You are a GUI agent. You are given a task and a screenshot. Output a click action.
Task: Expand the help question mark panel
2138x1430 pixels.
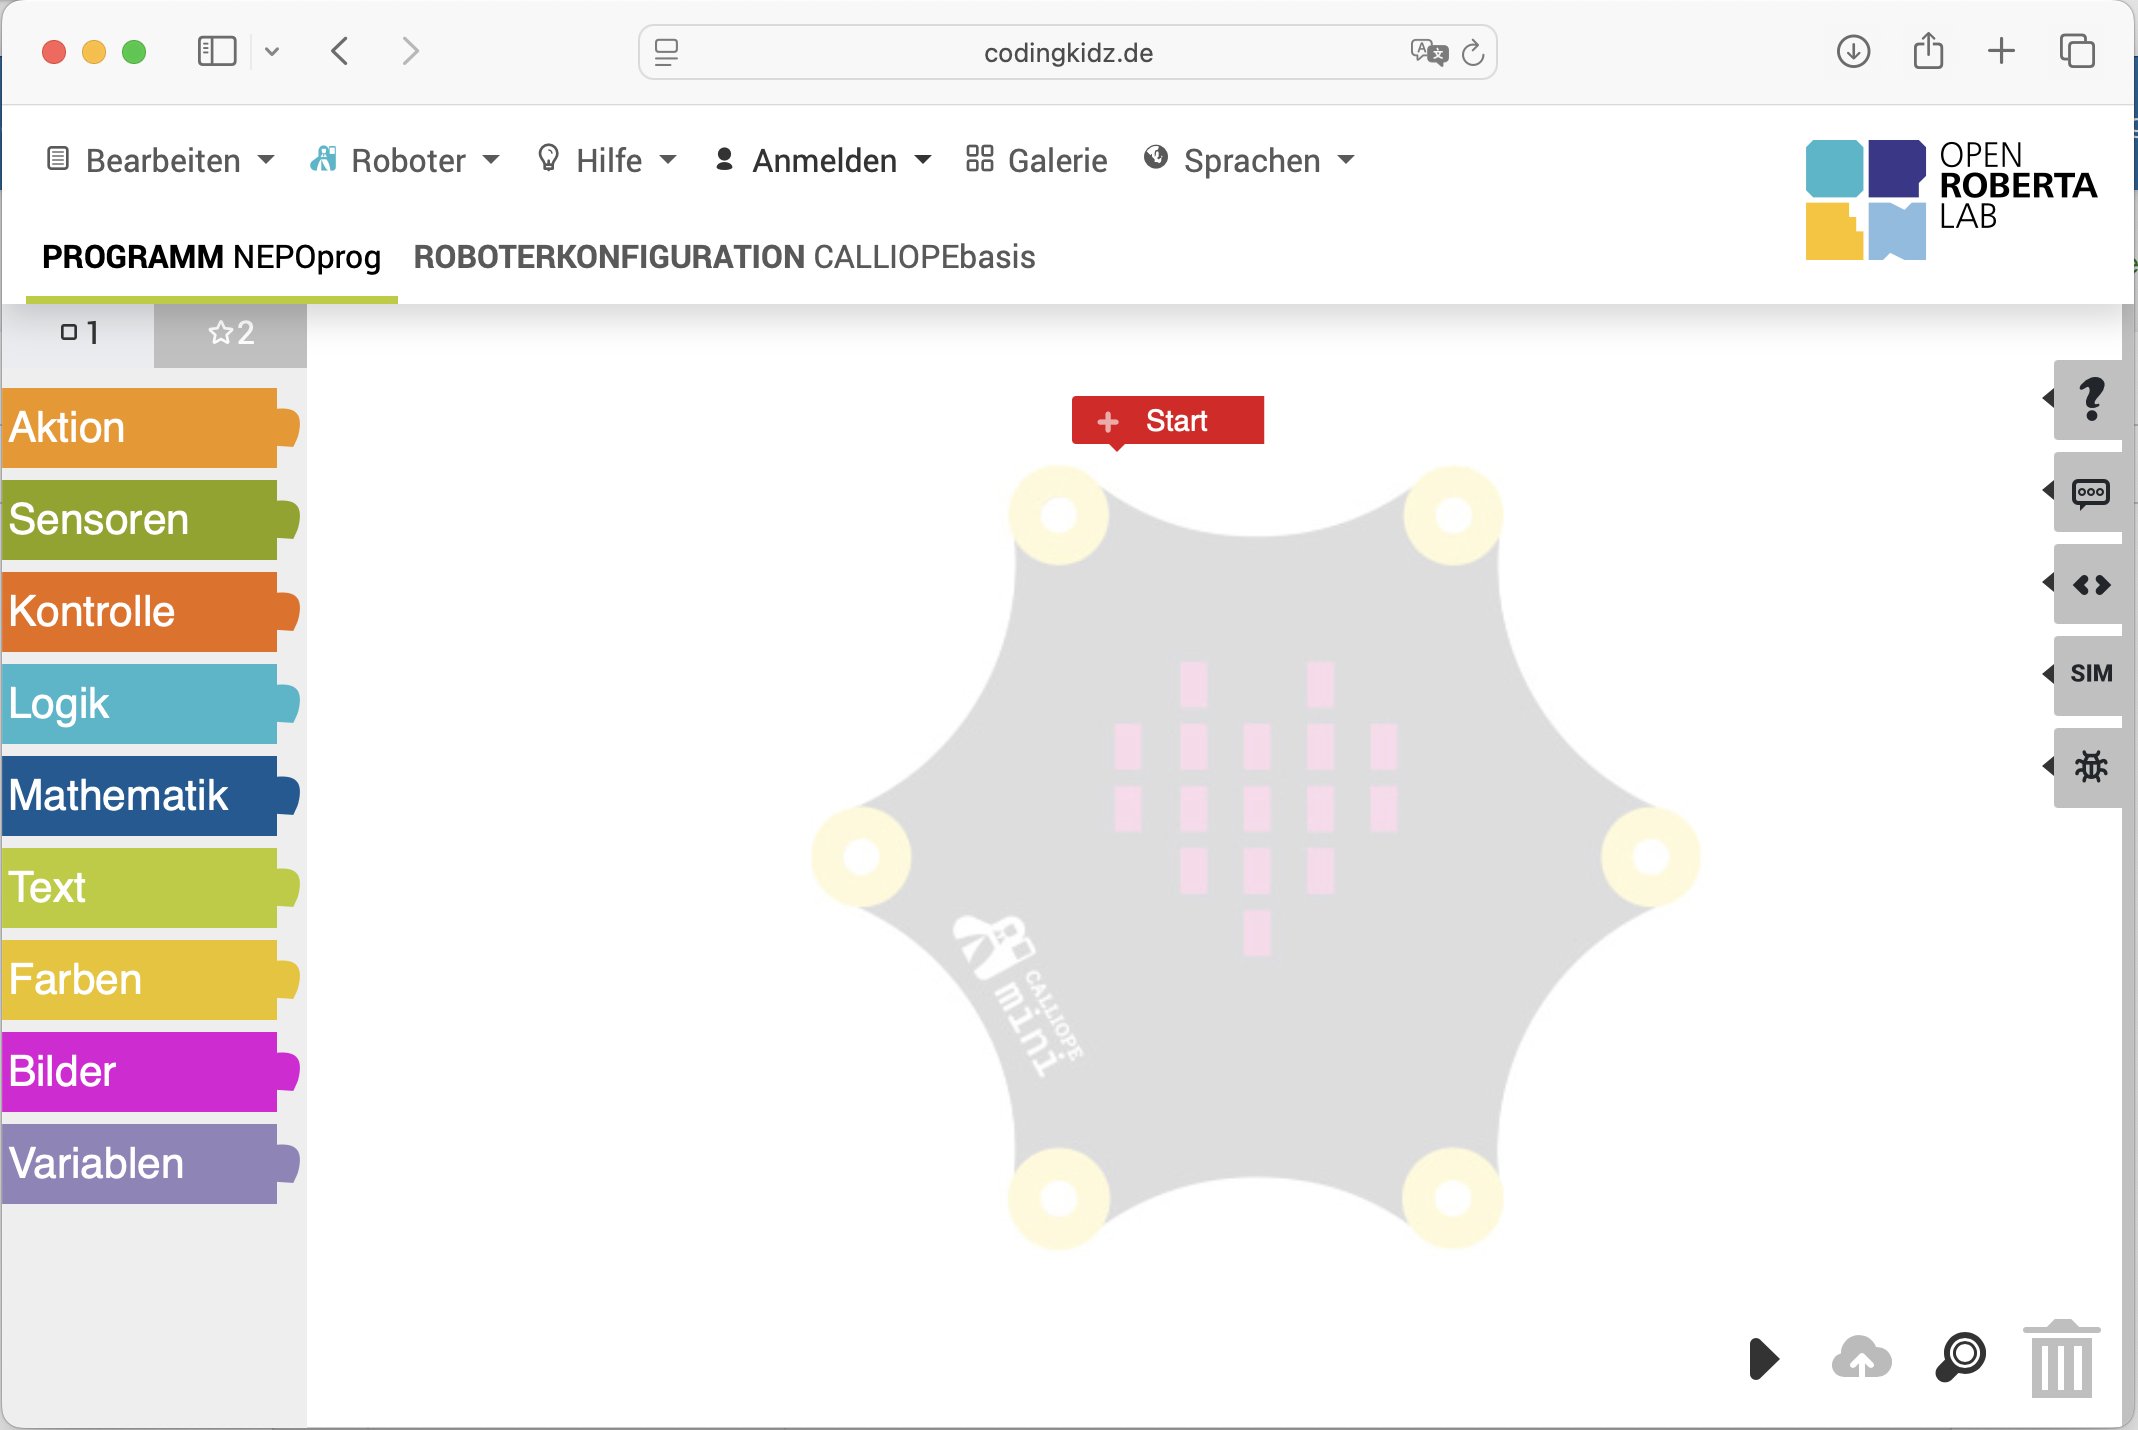click(2088, 399)
